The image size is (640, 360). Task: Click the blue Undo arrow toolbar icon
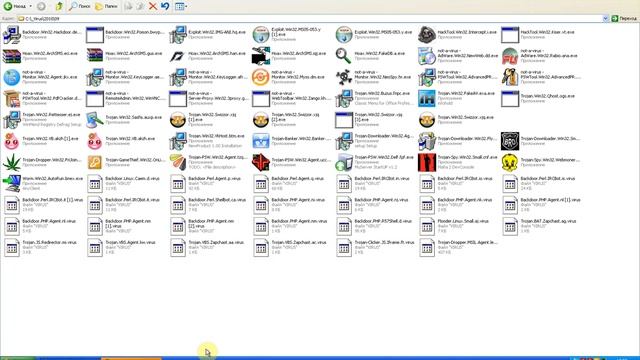(x=165, y=6)
